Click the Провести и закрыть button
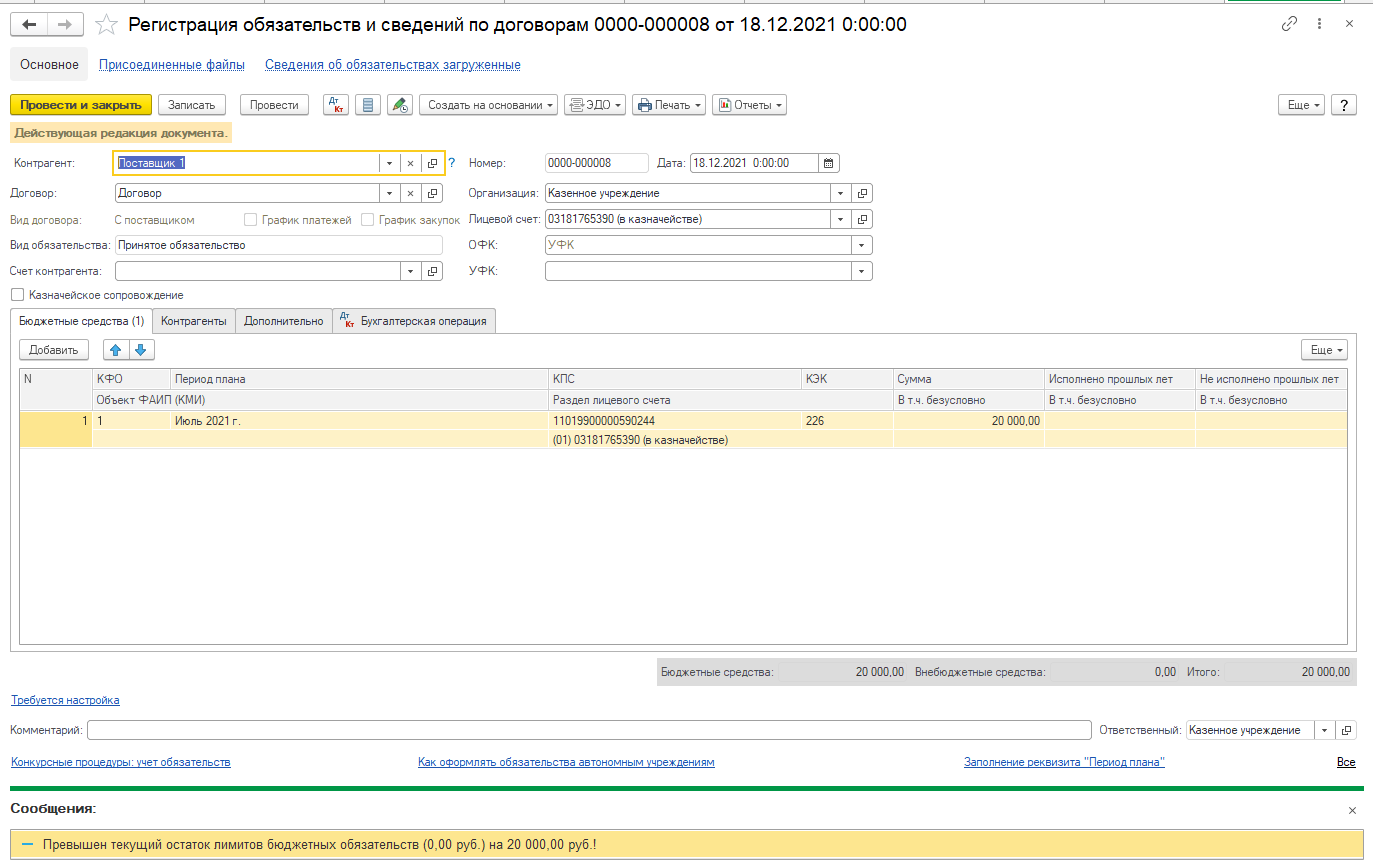The height and width of the screenshot is (860, 1373). coord(81,105)
